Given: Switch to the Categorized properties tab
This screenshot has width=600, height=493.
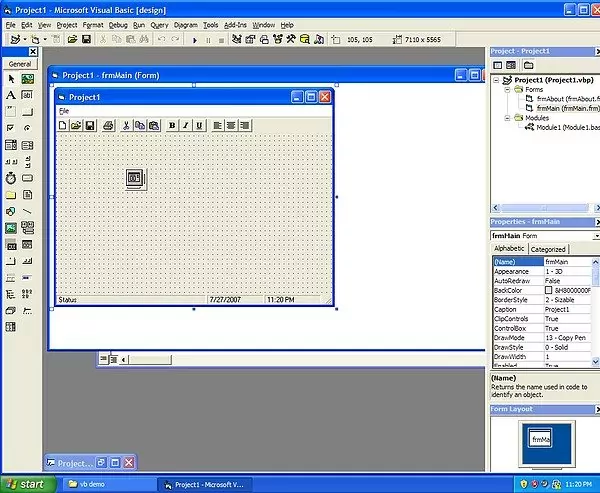Looking at the screenshot, I should coord(548,249).
